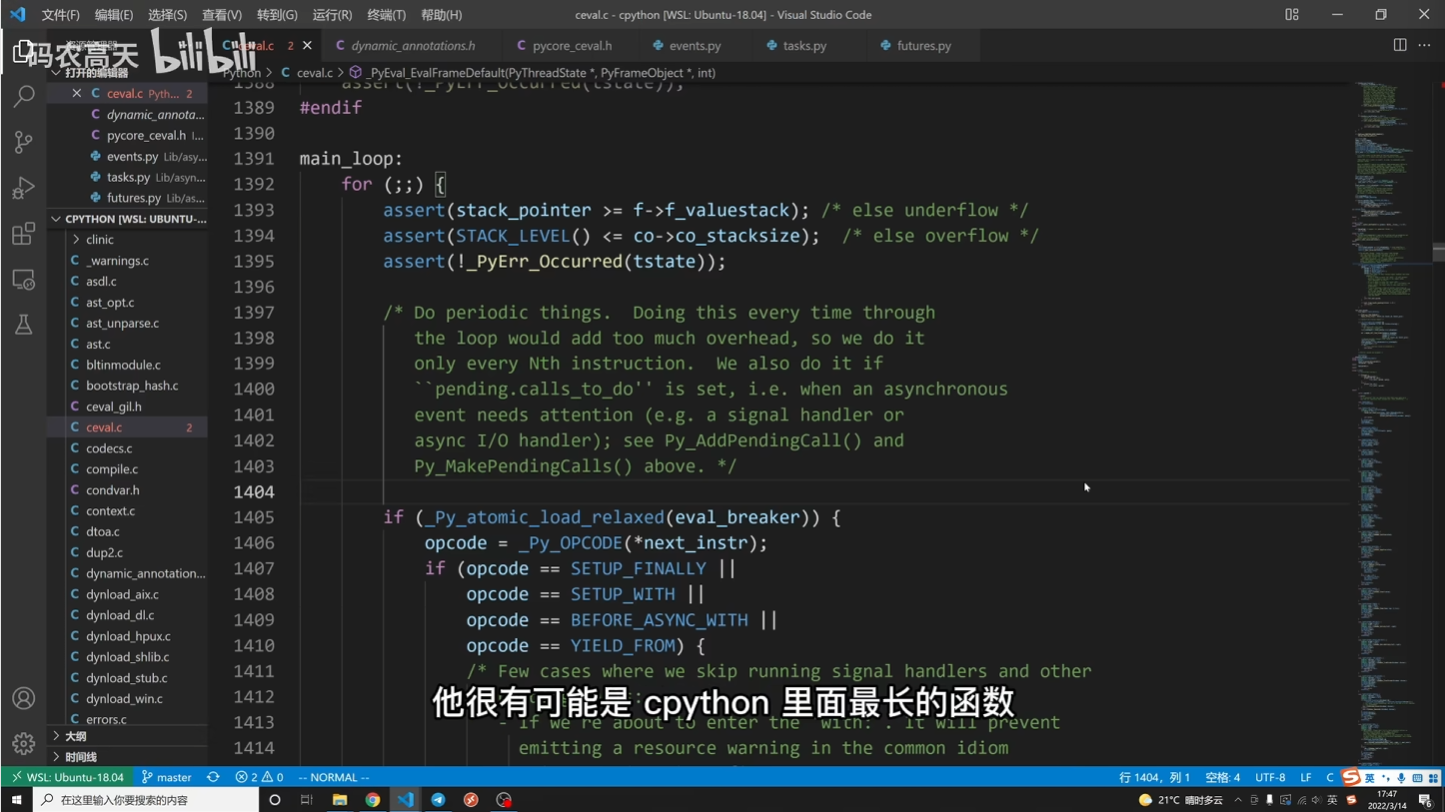Expand the clinic folder
Screen dimensions: 1445x812
[99, 240]
